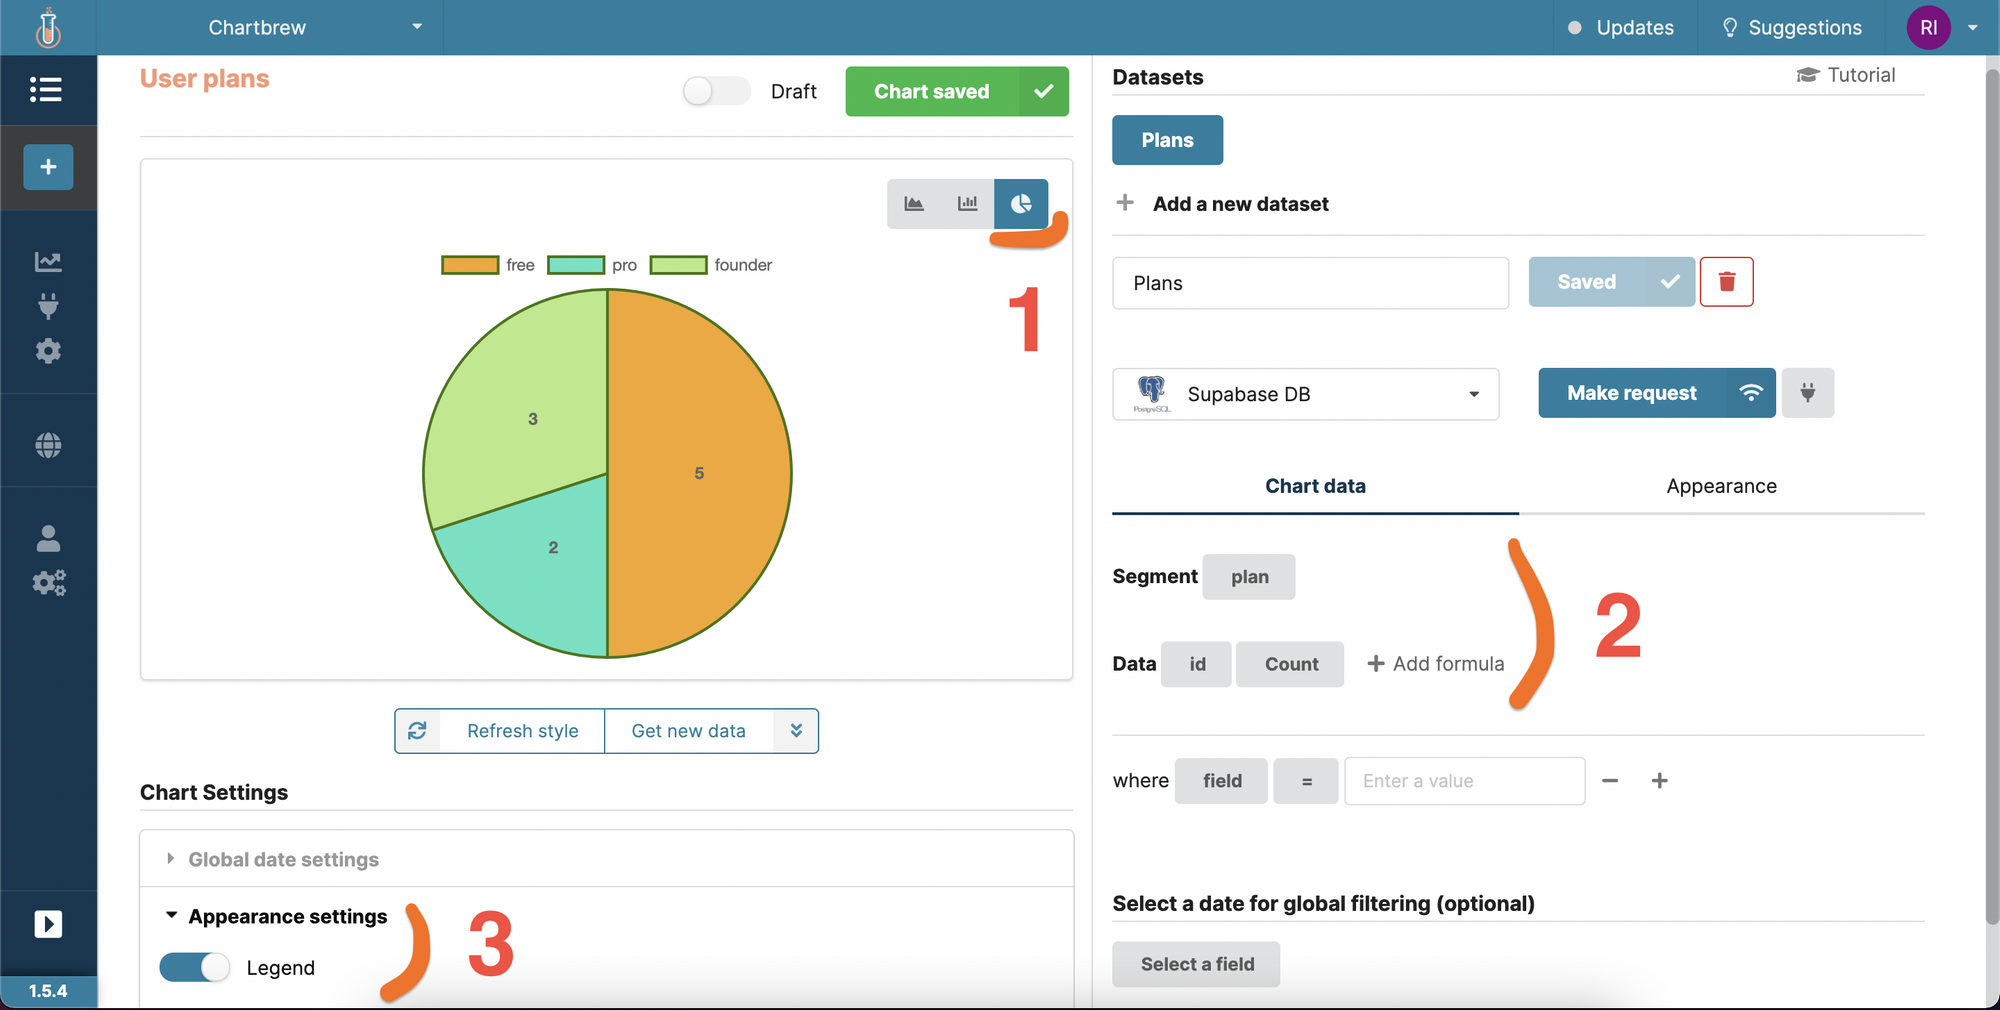Screen dimensions: 2000x1010
Task: Select the bar chart type icon
Action: tap(967, 203)
